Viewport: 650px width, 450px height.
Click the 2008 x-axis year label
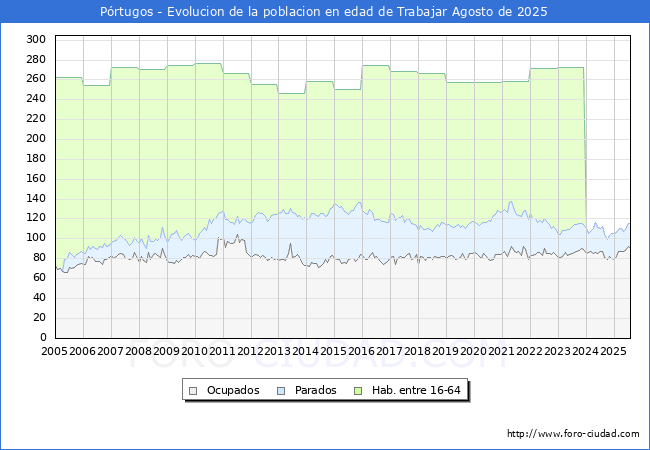coord(138,351)
